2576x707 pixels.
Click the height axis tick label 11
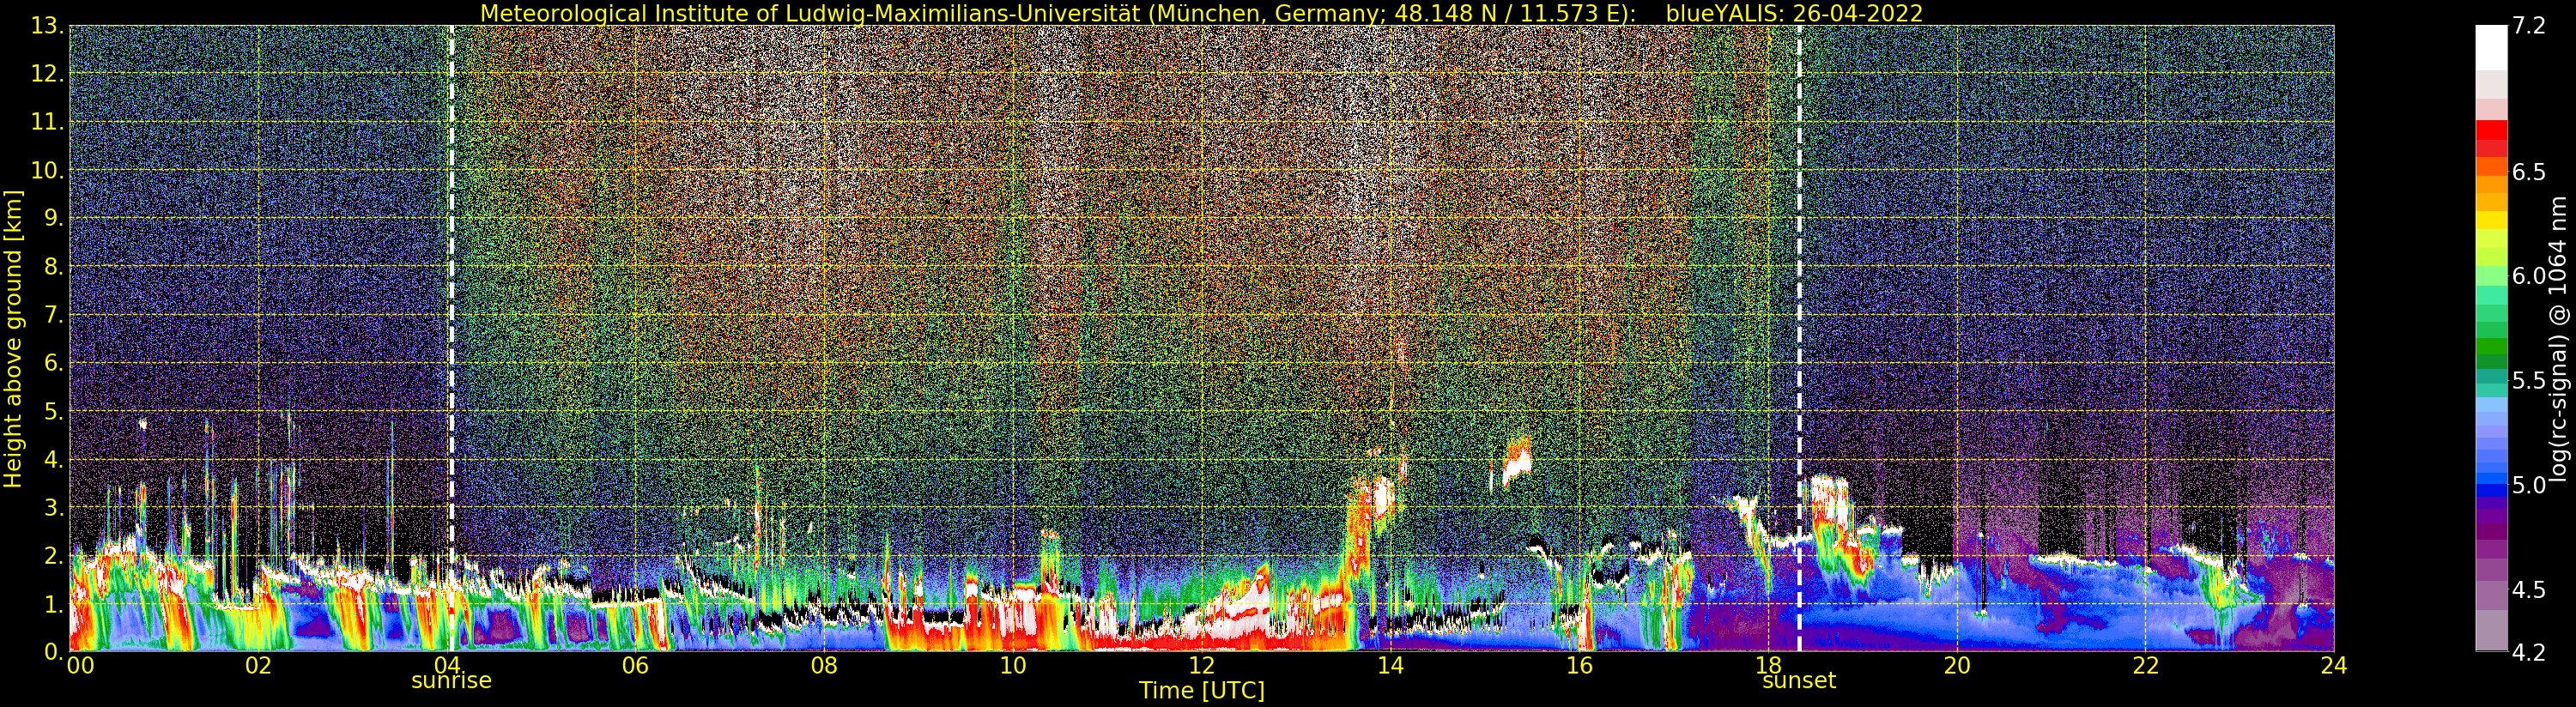point(49,122)
